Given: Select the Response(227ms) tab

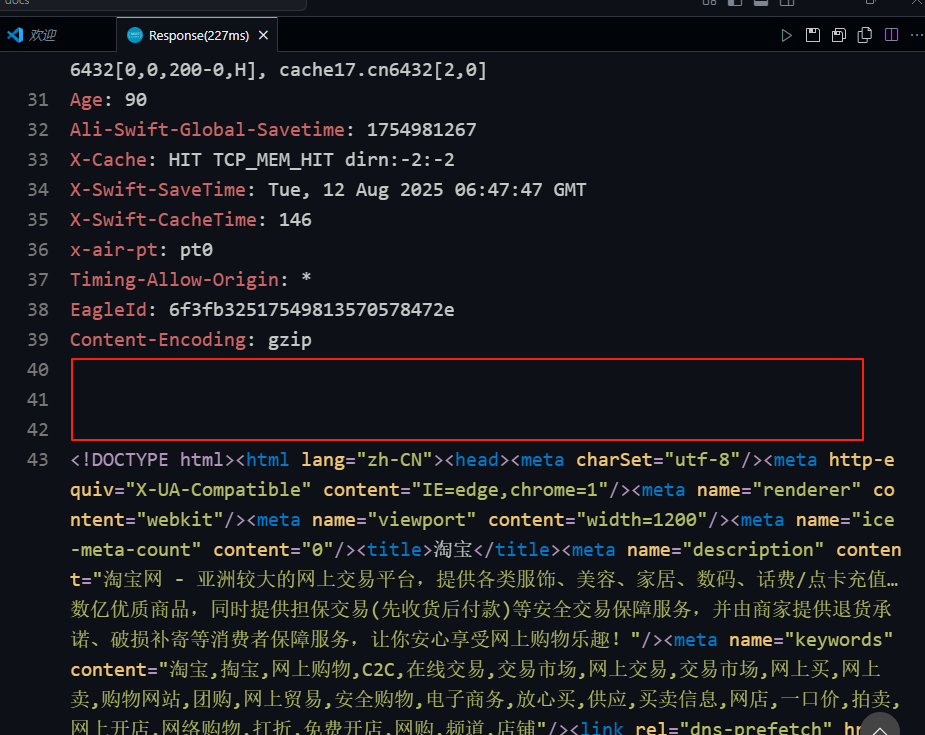Looking at the screenshot, I should 198,35.
